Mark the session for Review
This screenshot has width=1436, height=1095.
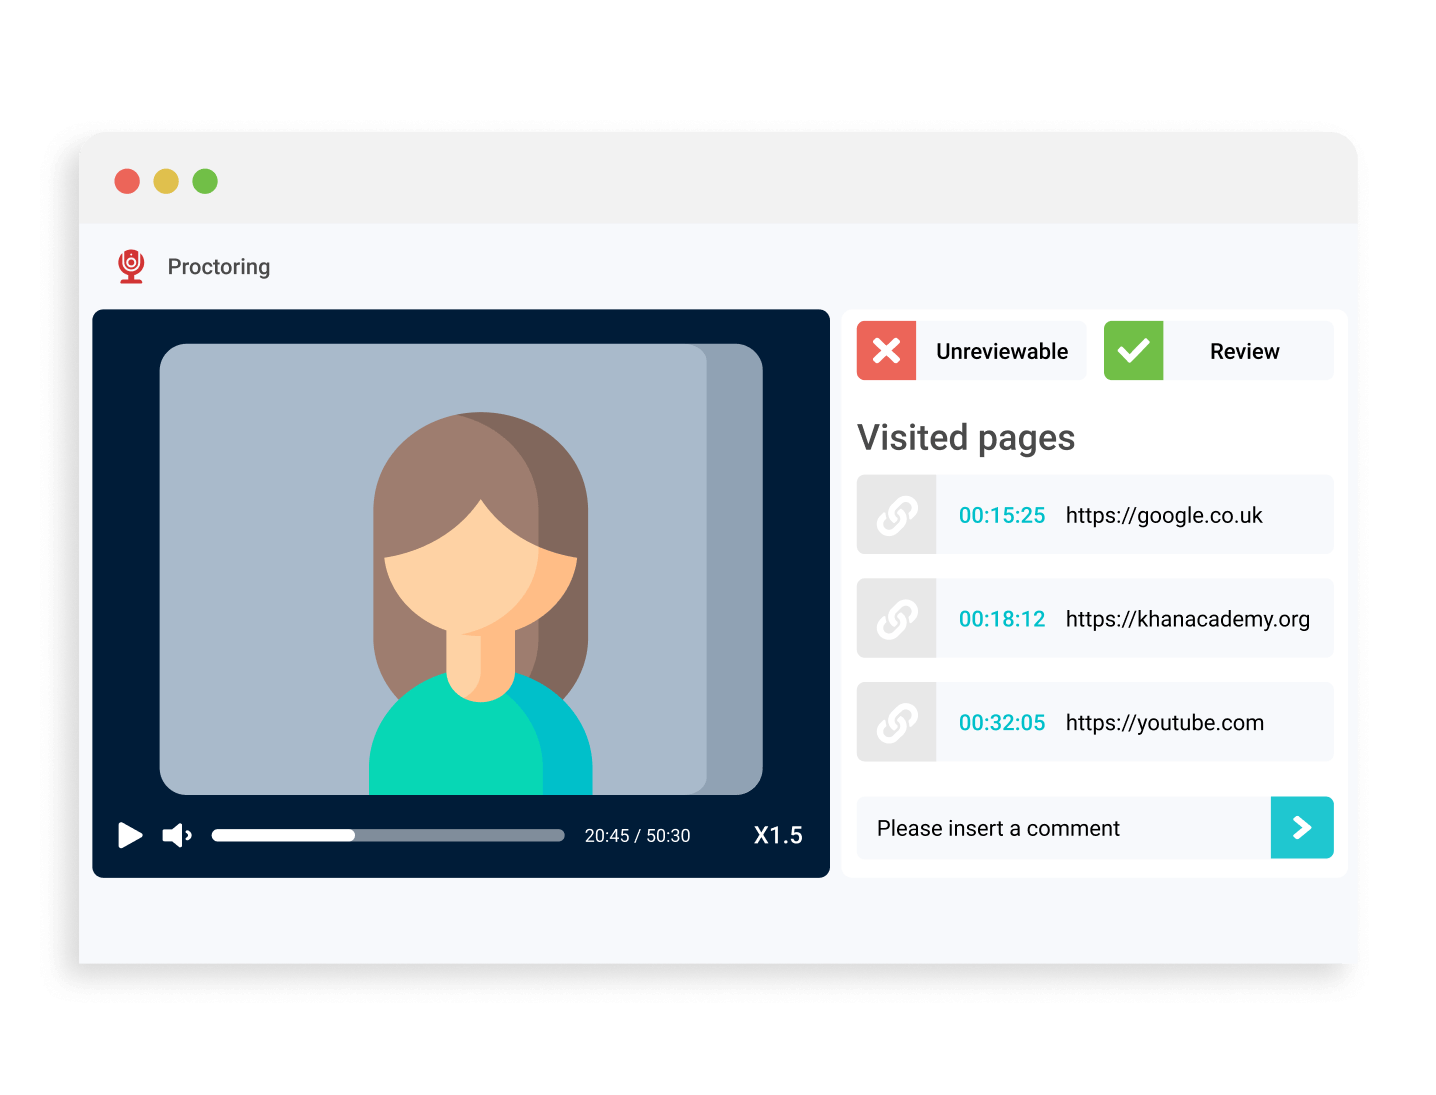coord(1245,350)
